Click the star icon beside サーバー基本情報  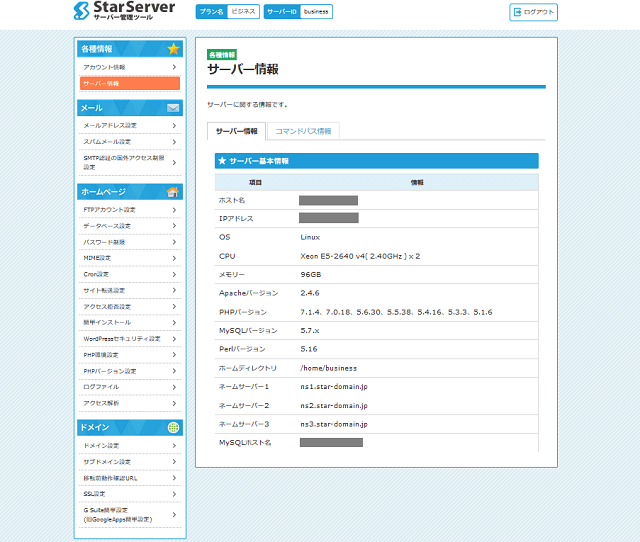[222, 161]
